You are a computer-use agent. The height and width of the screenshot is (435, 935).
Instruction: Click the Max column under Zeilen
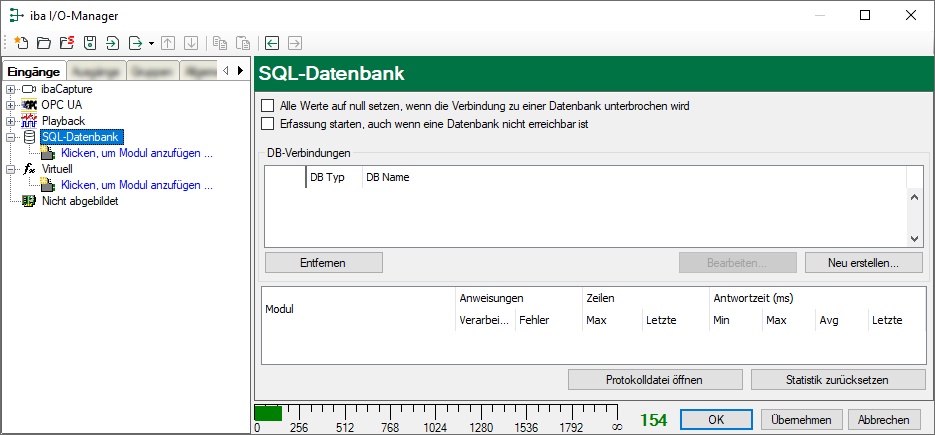pos(612,320)
